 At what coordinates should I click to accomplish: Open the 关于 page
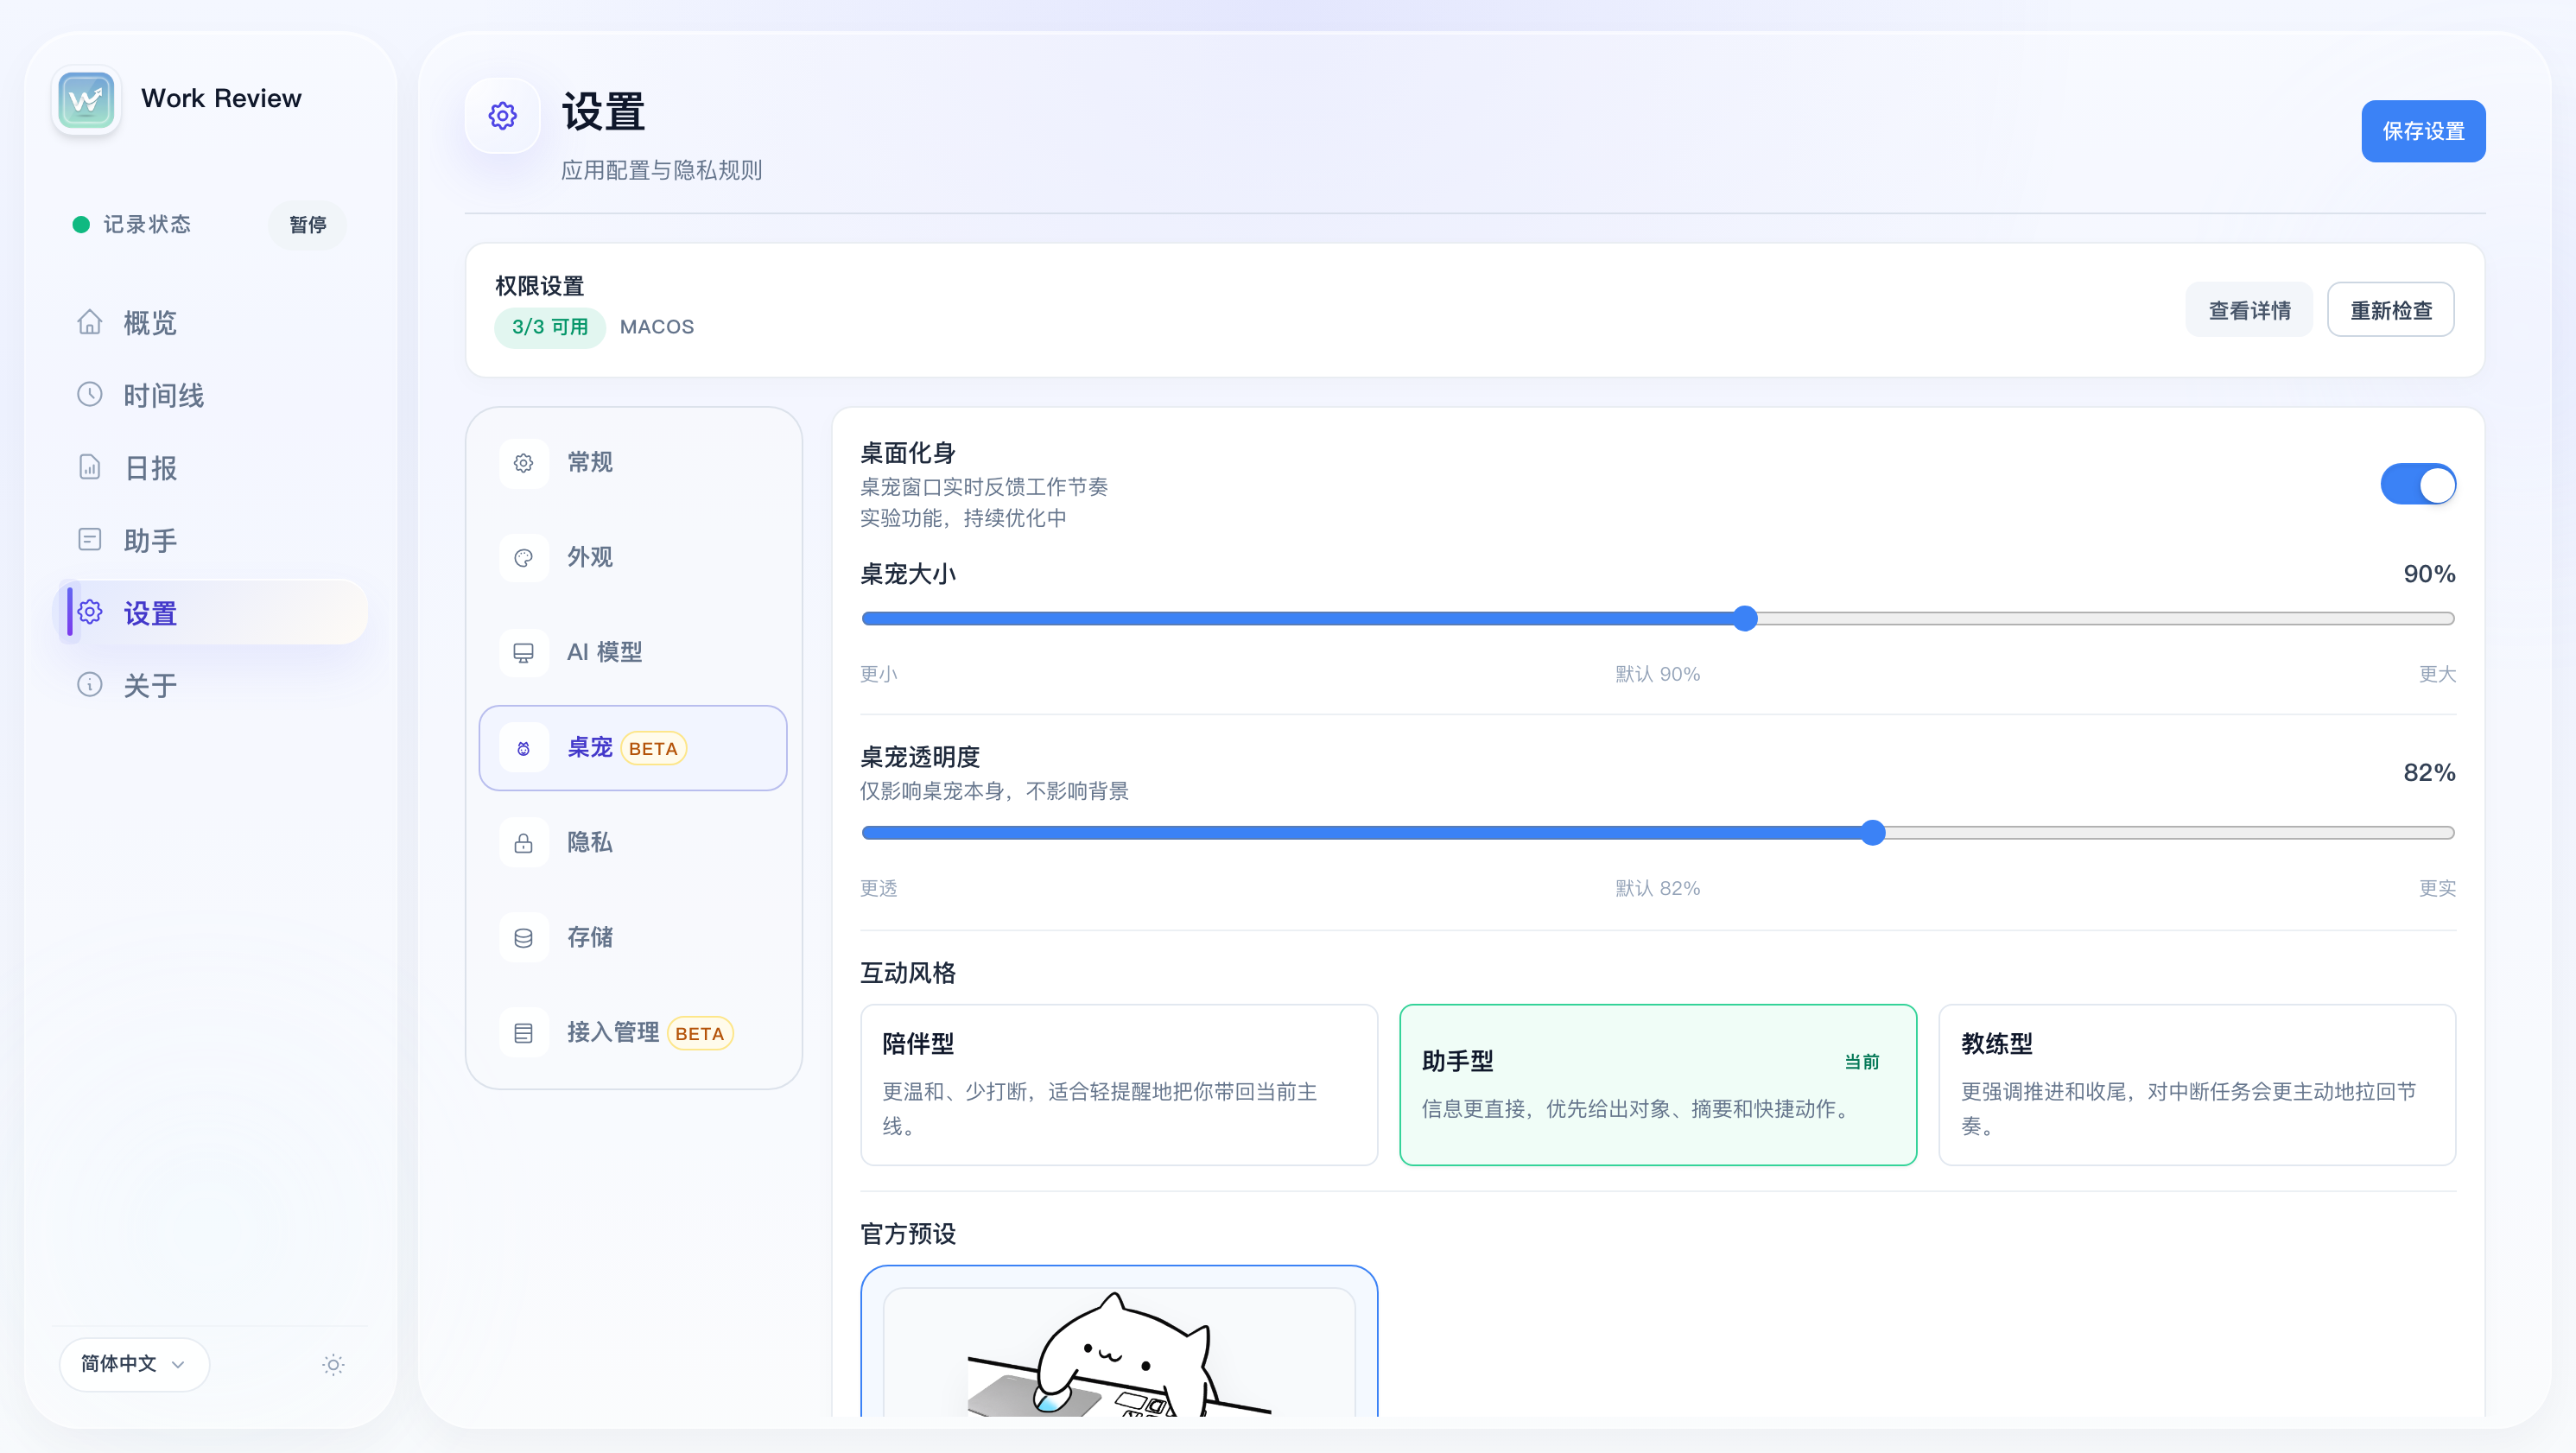click(211, 685)
